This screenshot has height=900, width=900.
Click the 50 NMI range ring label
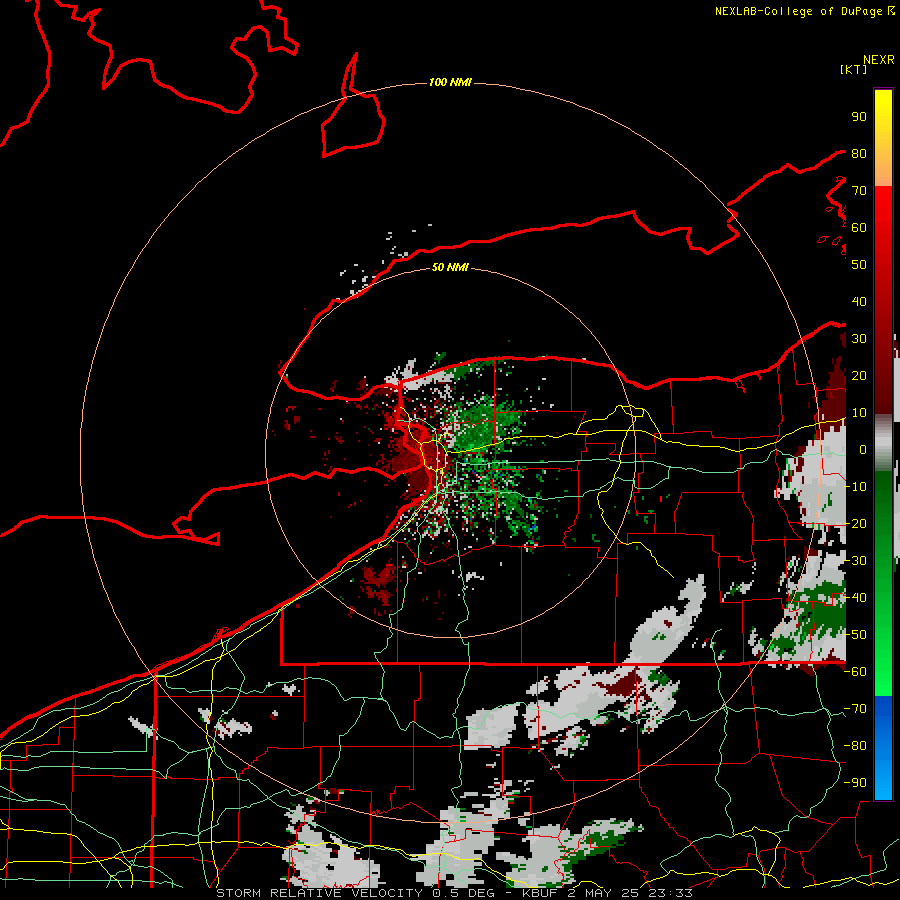tap(450, 267)
